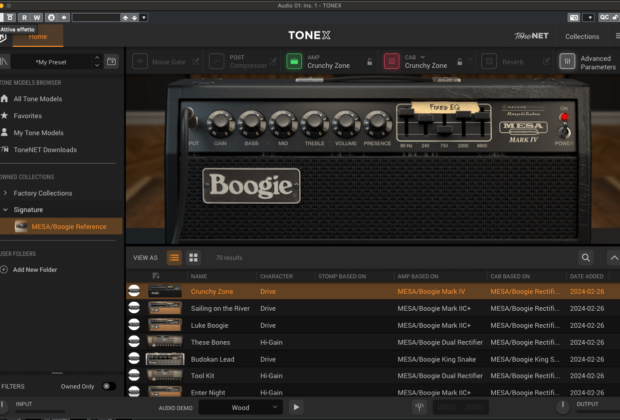Click the host snapshot camera icon

click(x=574, y=17)
